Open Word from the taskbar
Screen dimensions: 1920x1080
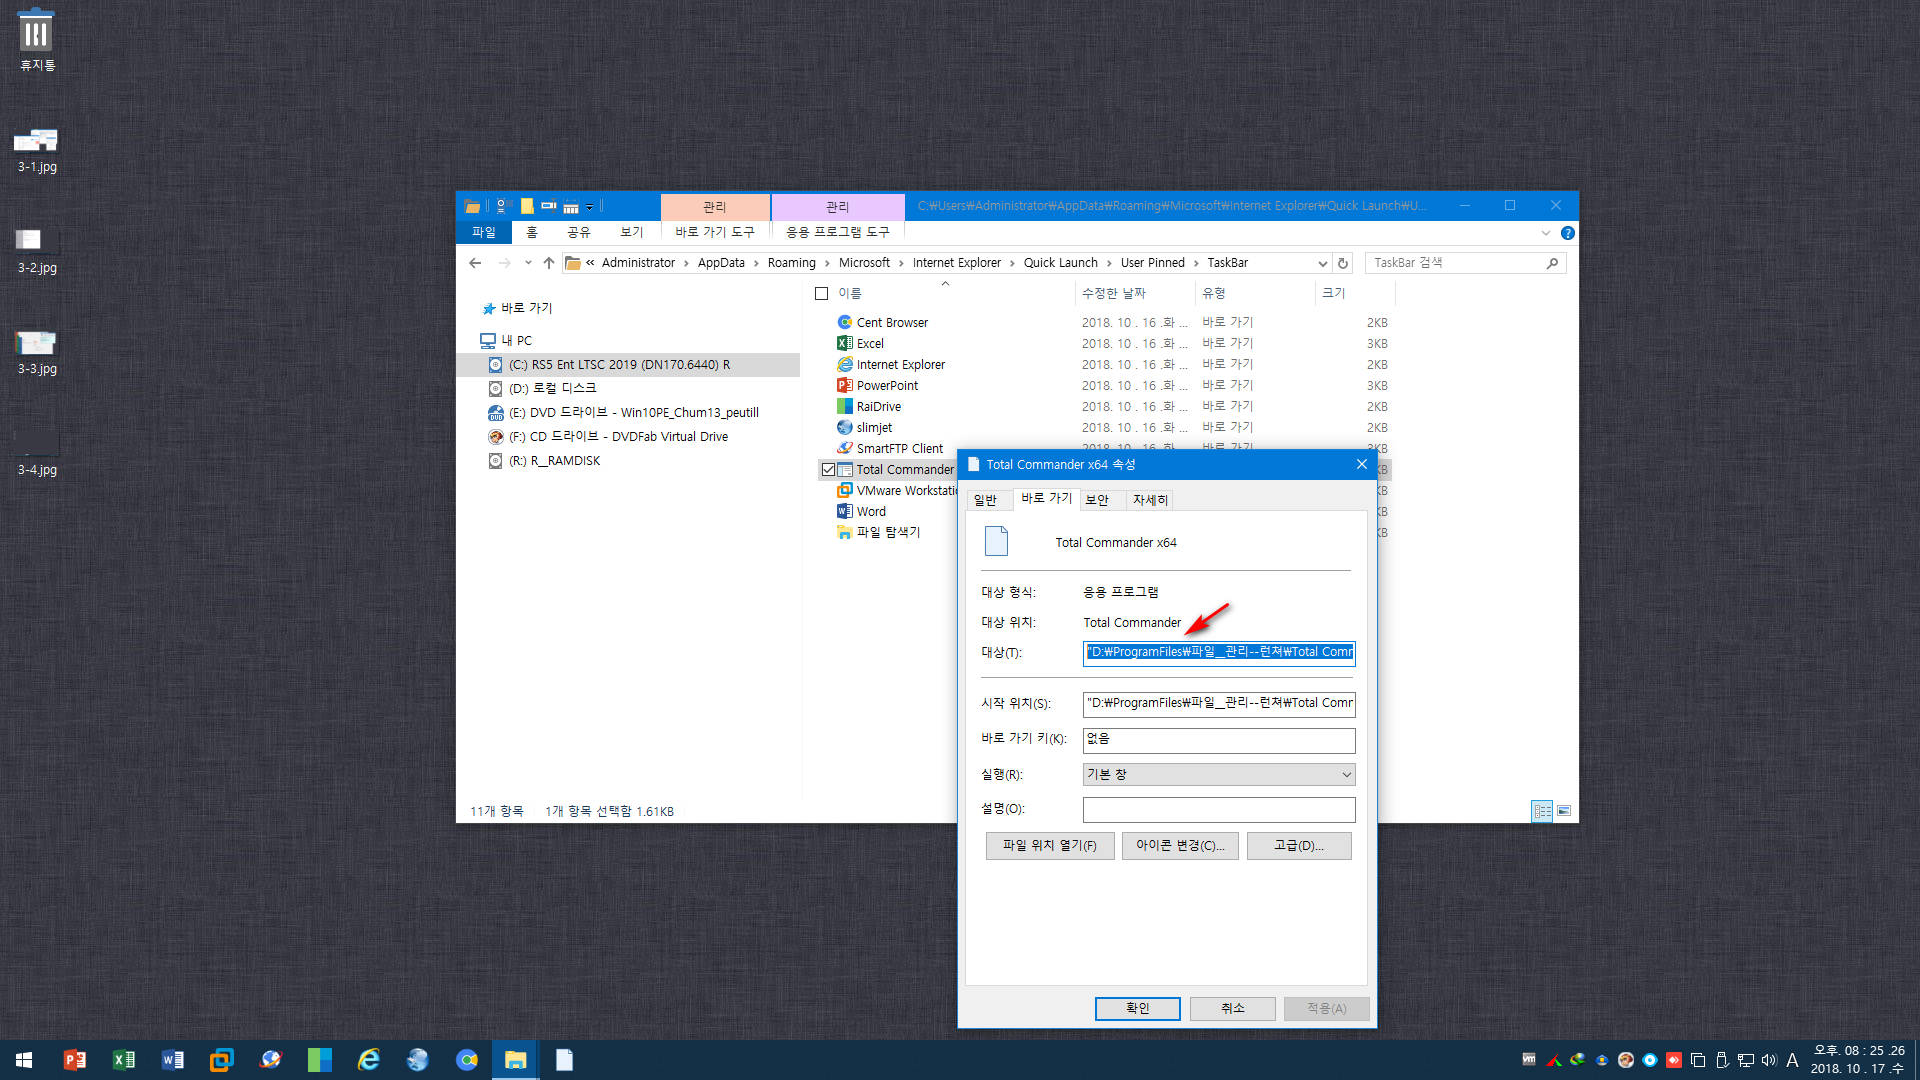pos(172,1060)
